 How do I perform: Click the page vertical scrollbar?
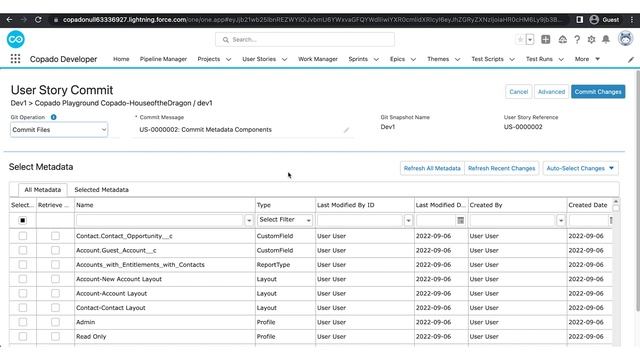point(637,192)
